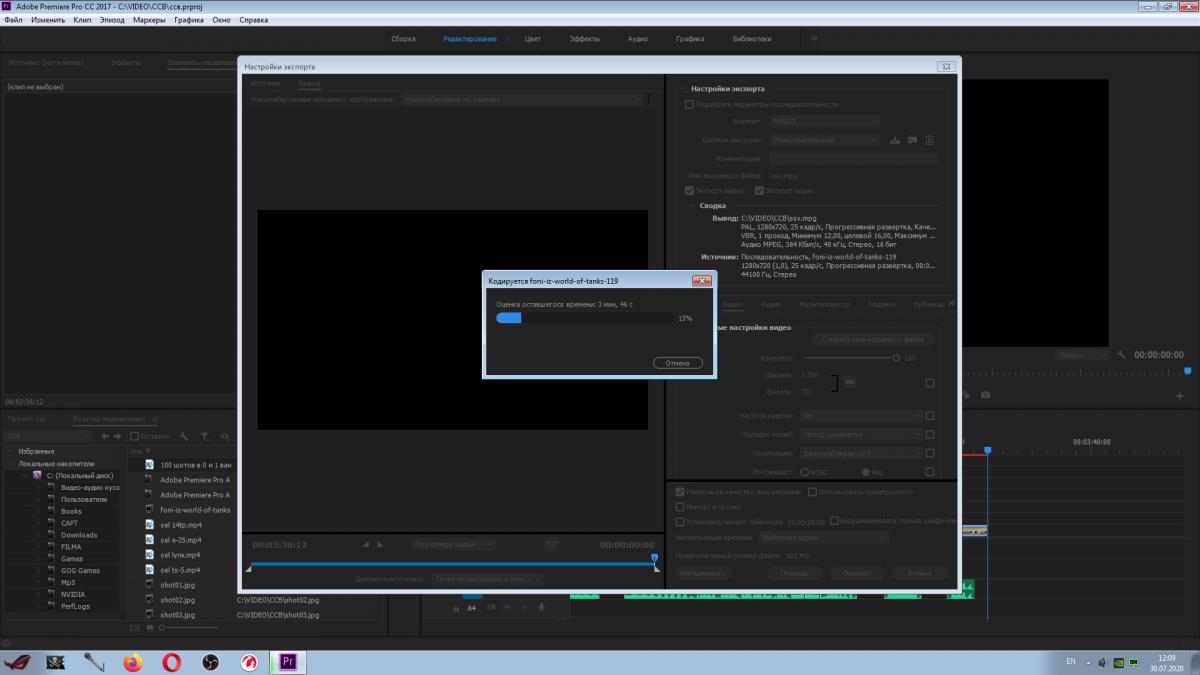Delete the export preset trash icon
Screen dimensions: 1200x675
929,140
